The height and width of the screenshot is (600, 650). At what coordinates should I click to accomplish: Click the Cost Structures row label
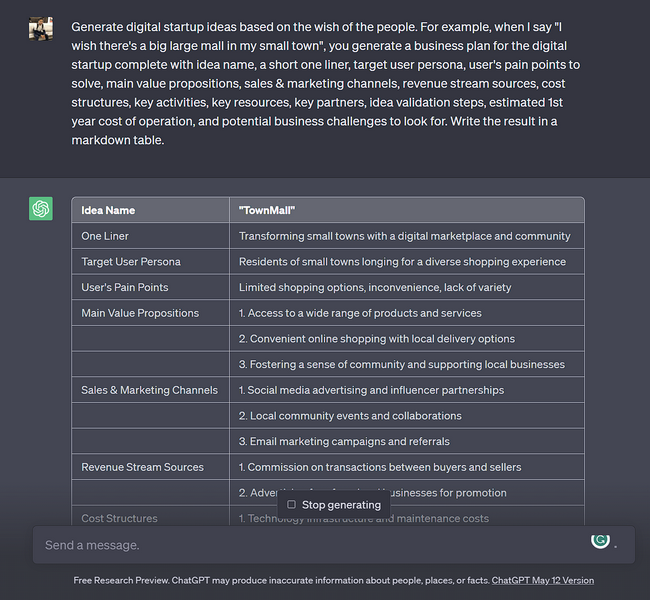tap(119, 518)
